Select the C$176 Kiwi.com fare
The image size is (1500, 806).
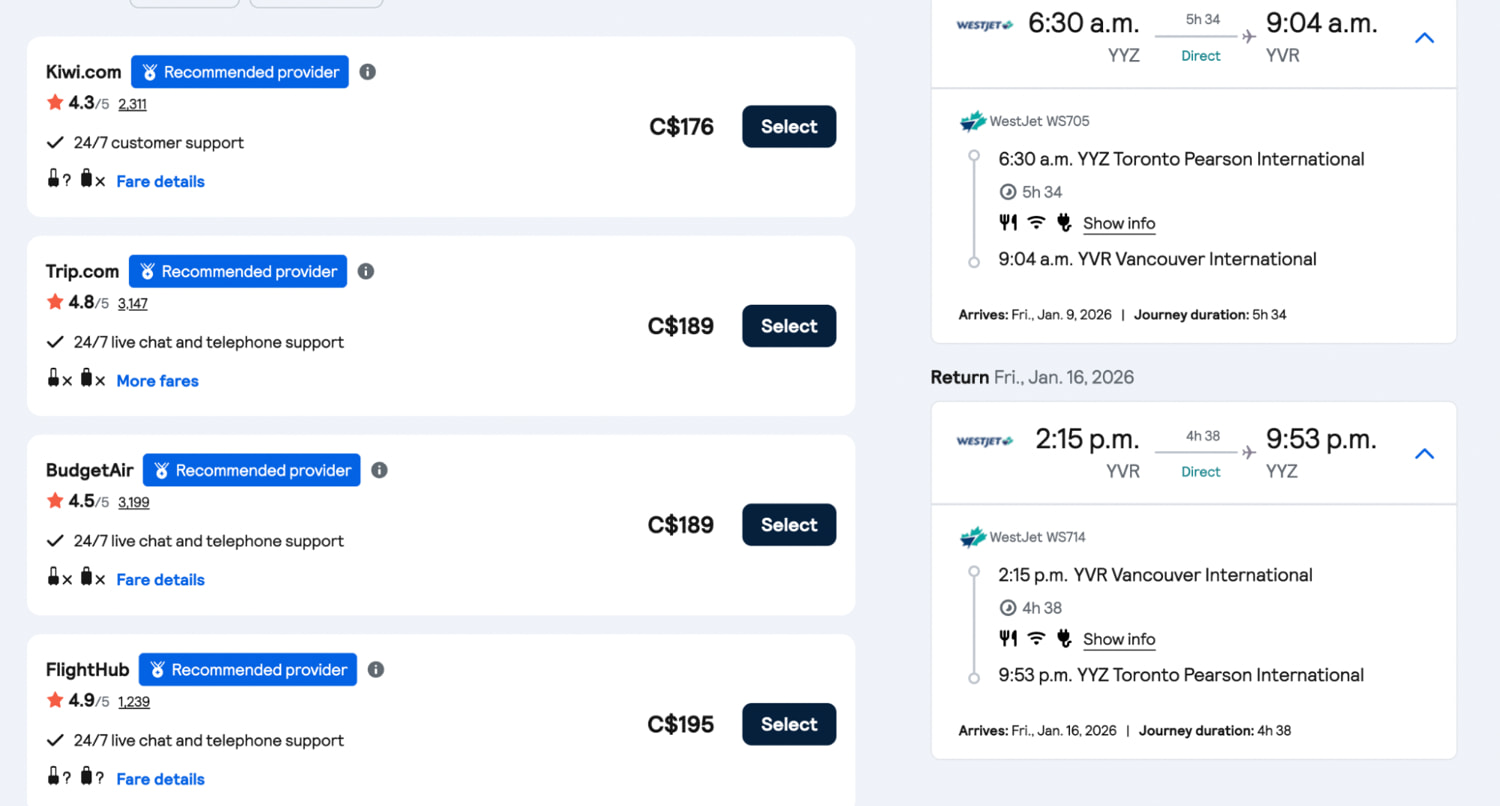[x=788, y=126]
